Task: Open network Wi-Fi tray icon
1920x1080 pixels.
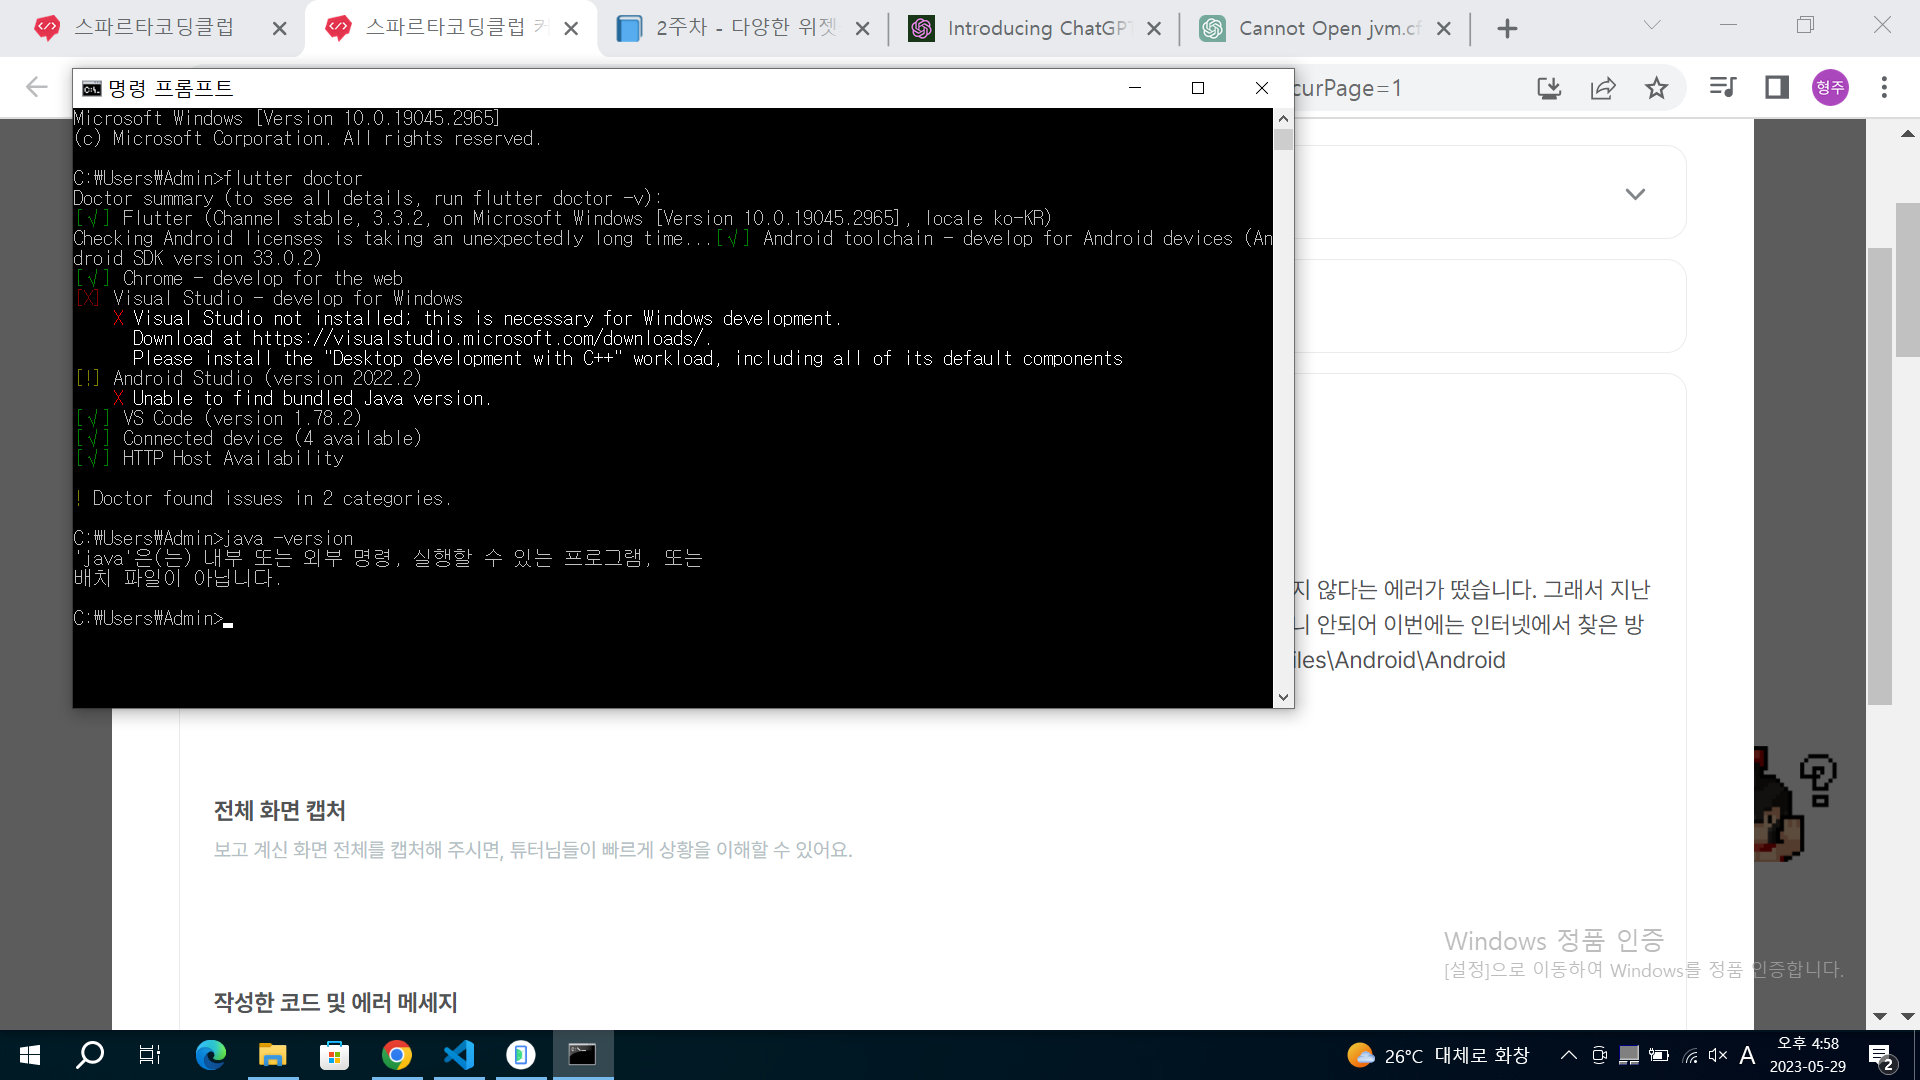Action: (x=1689, y=1055)
